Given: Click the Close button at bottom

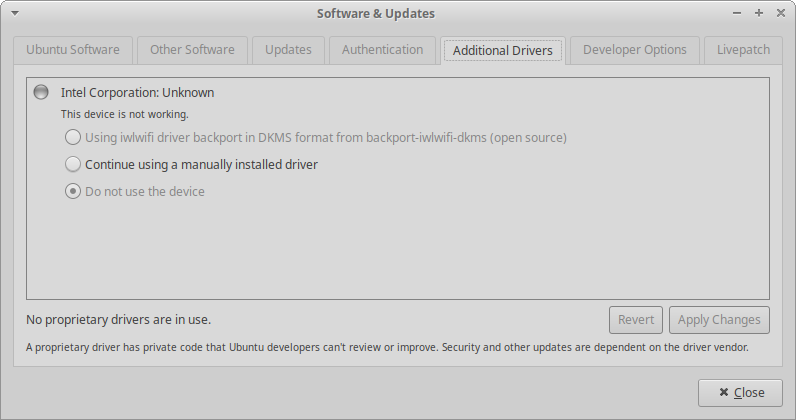Looking at the screenshot, I should tap(740, 393).
